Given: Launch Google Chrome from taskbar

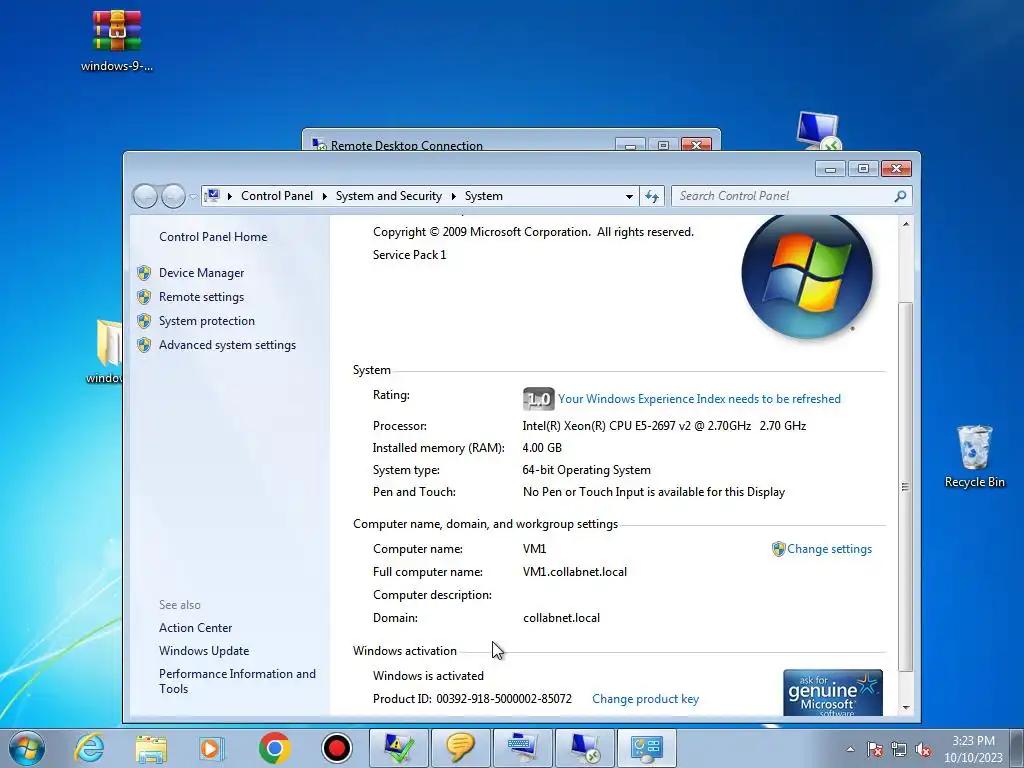Looking at the screenshot, I should pos(274,748).
